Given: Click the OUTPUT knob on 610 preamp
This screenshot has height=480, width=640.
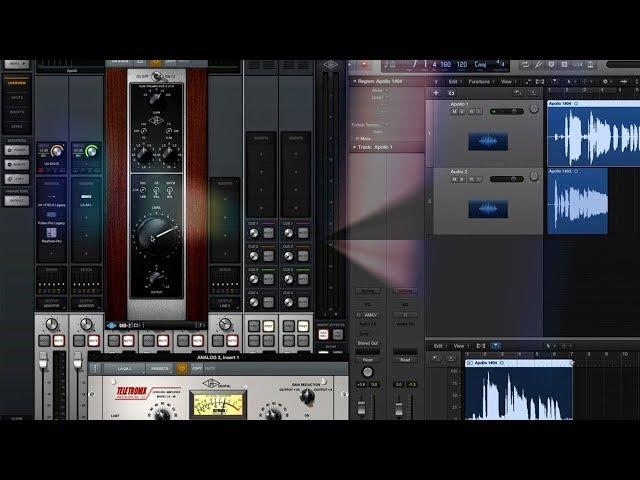Looking at the screenshot, I should 156,278.
